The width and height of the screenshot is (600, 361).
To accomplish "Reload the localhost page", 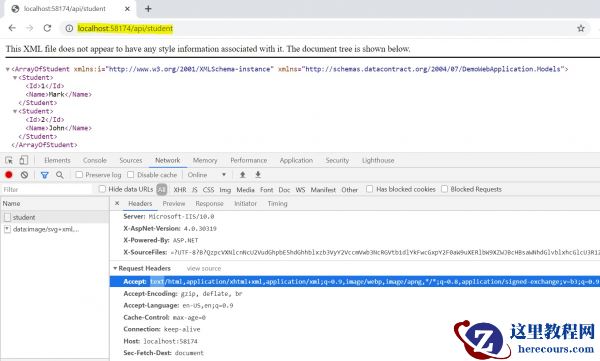I will 47,28.
